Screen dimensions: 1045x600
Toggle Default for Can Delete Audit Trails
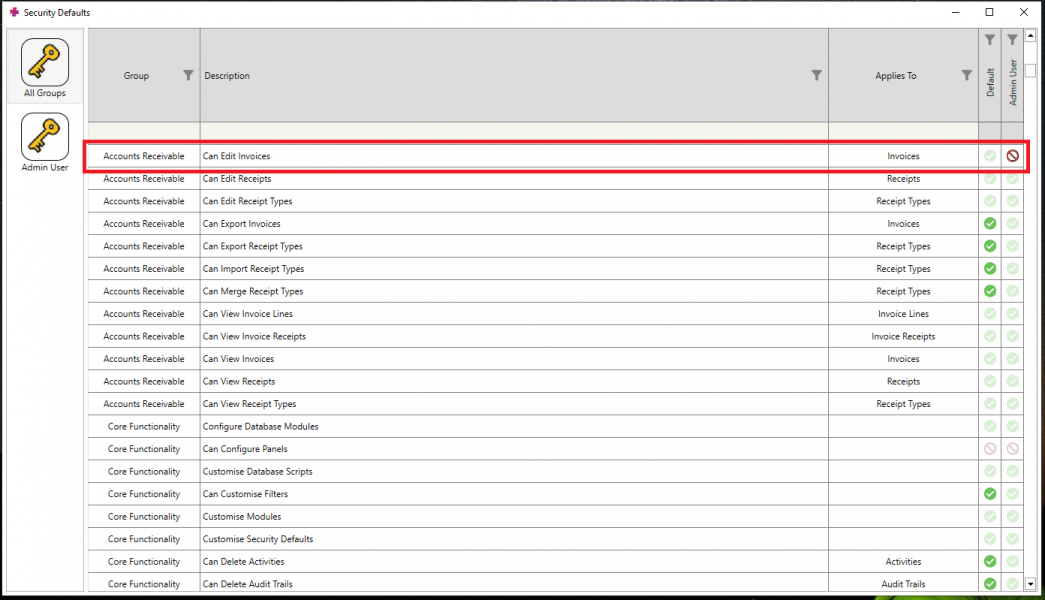[990, 584]
